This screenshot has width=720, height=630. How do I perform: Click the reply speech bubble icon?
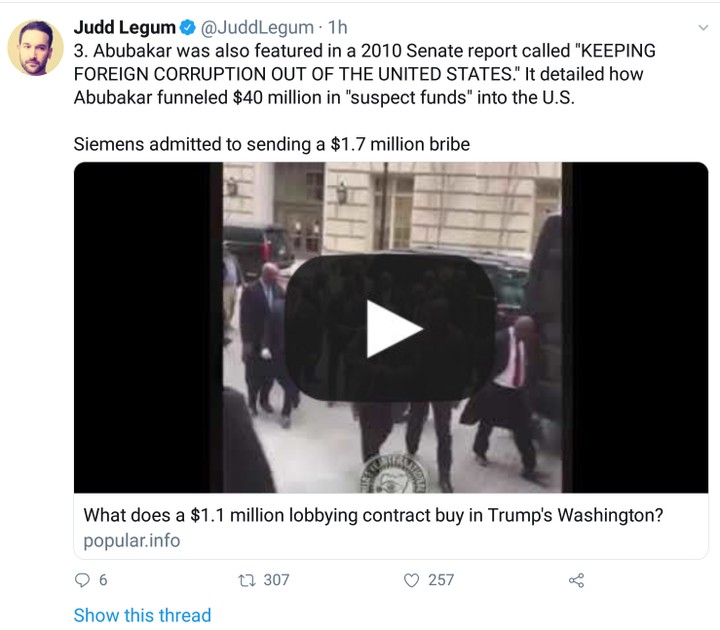pyautogui.click(x=82, y=580)
